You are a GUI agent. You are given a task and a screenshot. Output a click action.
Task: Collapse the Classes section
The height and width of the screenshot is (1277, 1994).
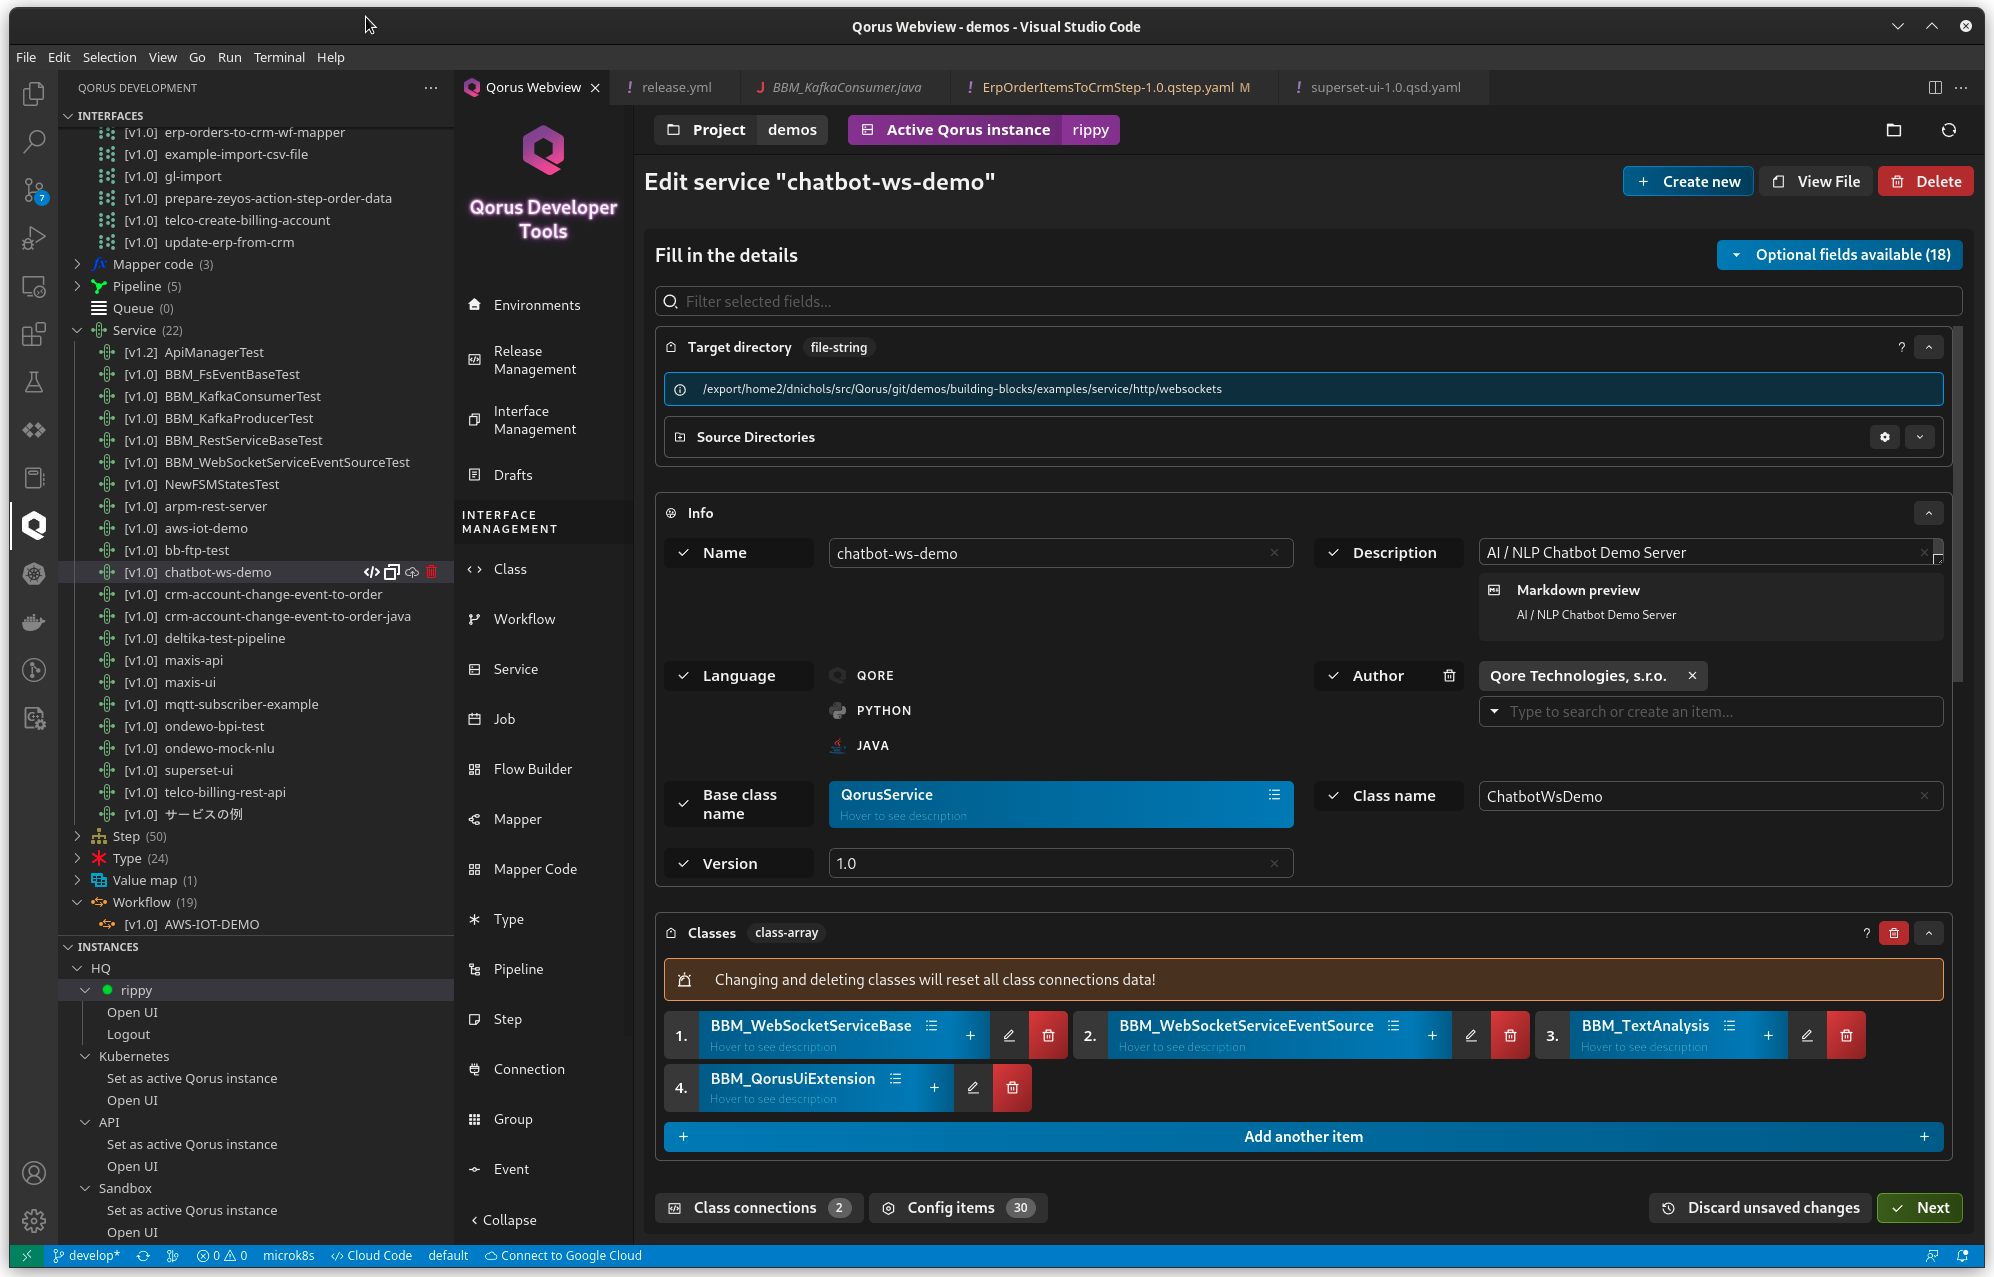click(x=1928, y=933)
